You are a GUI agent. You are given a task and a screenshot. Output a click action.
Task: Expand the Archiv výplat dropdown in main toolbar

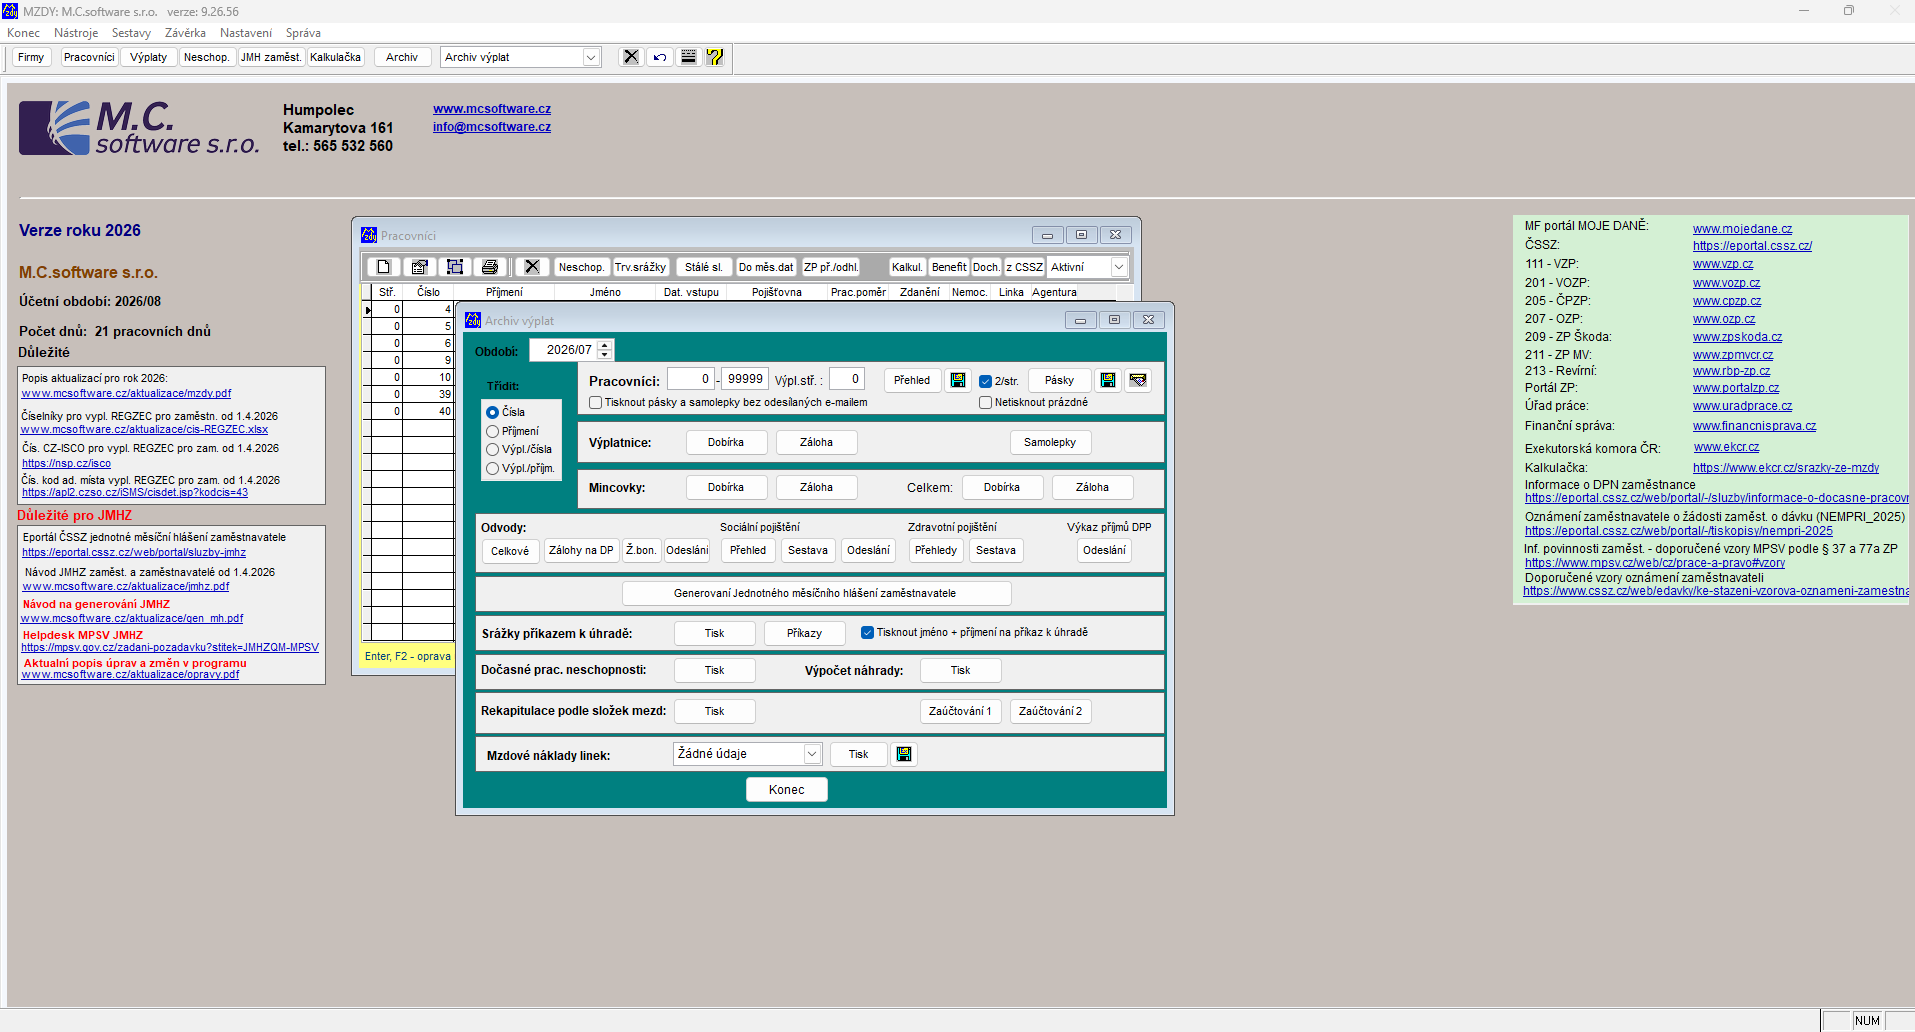coord(591,57)
